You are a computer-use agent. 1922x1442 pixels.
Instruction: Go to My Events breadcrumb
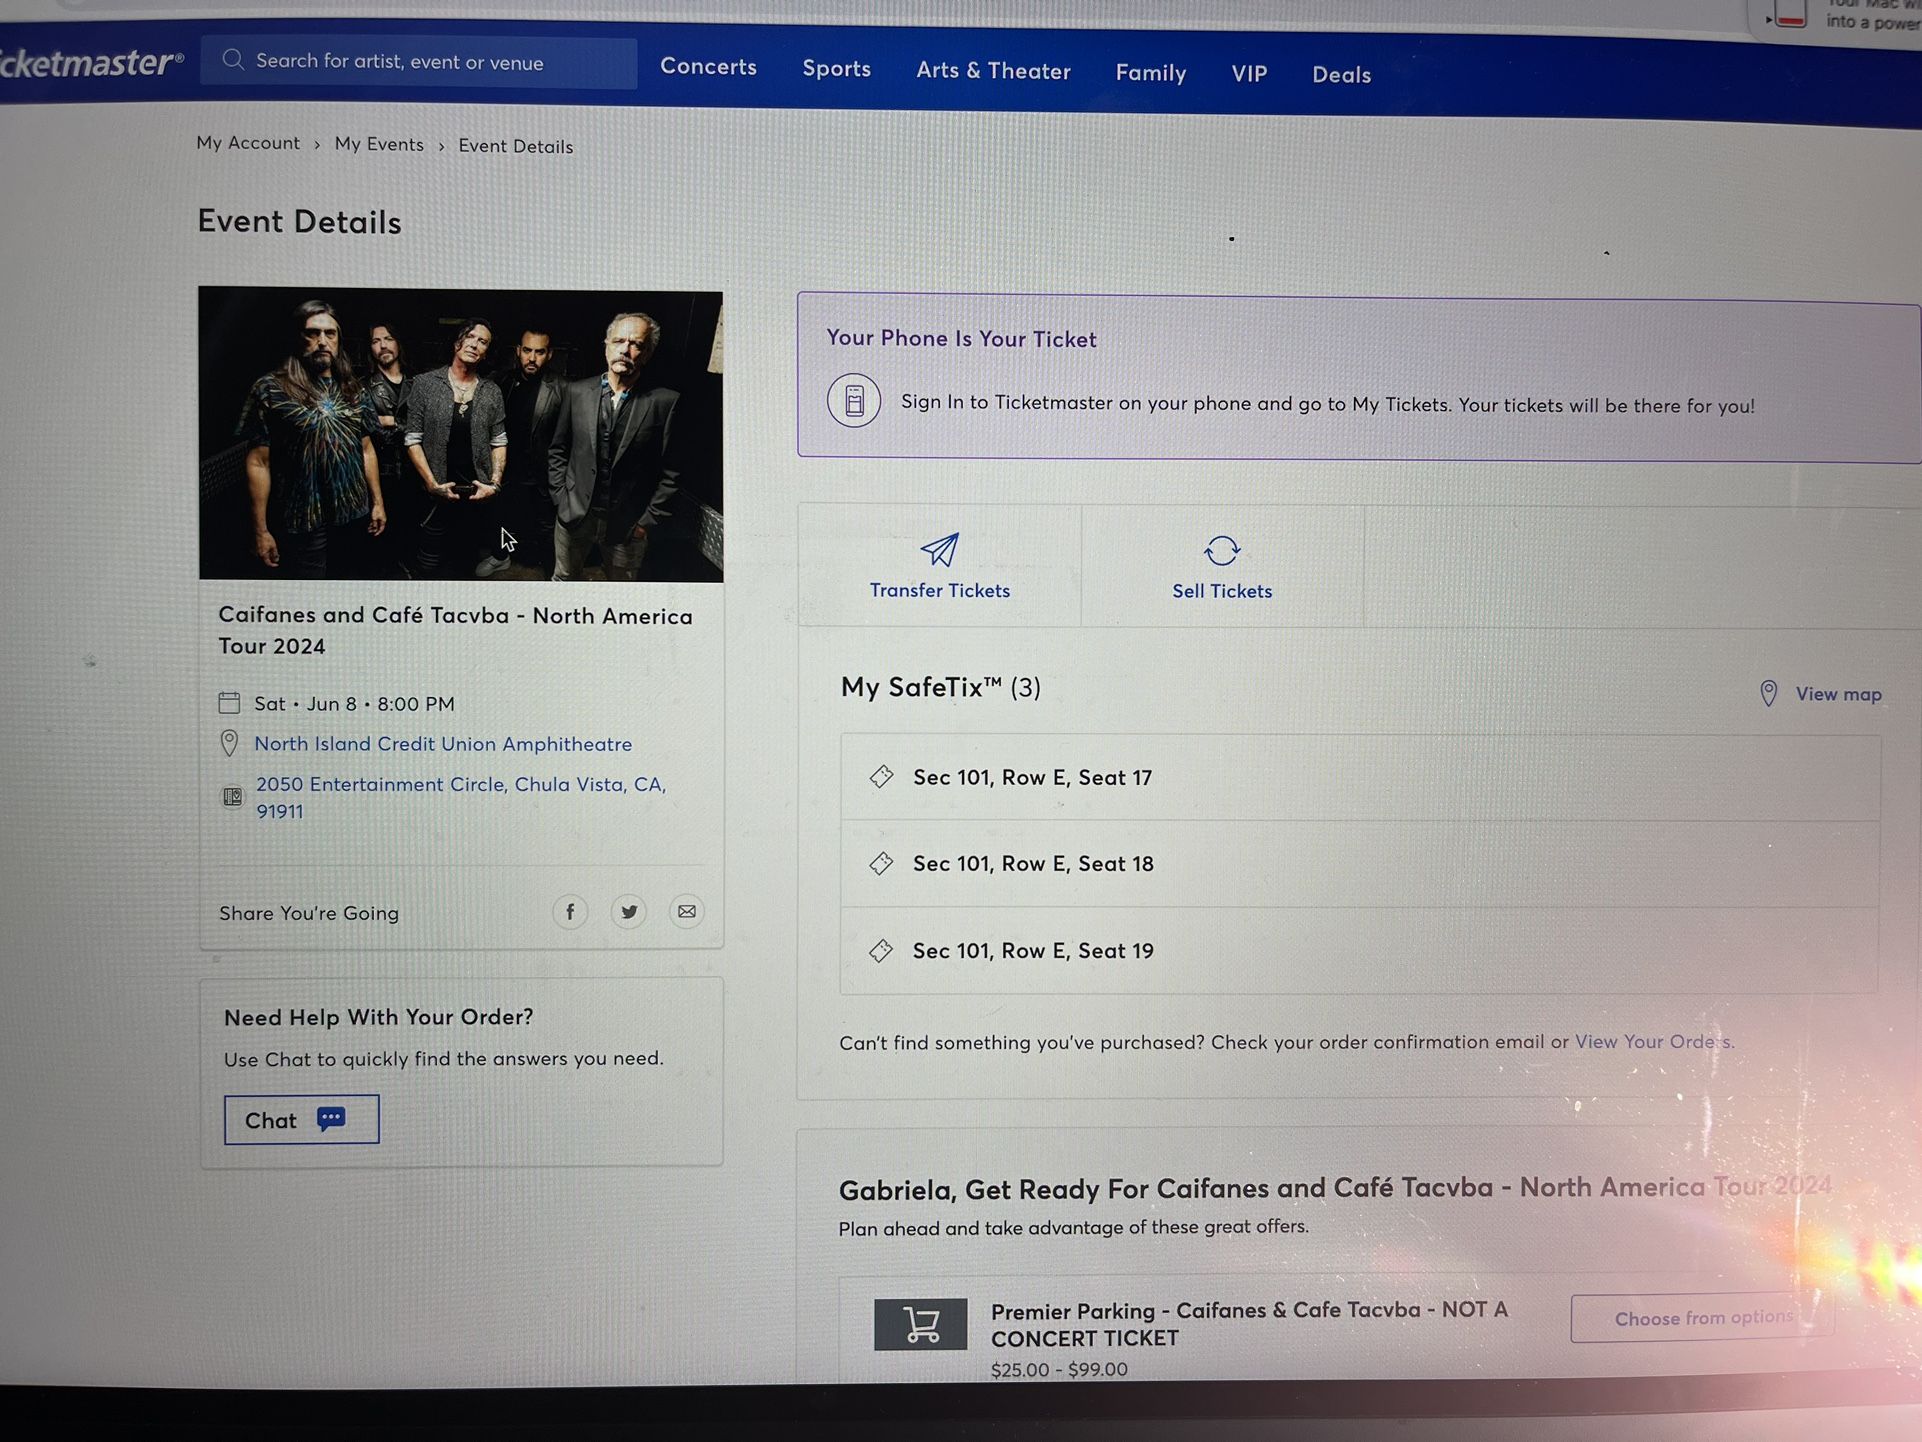pos(379,144)
